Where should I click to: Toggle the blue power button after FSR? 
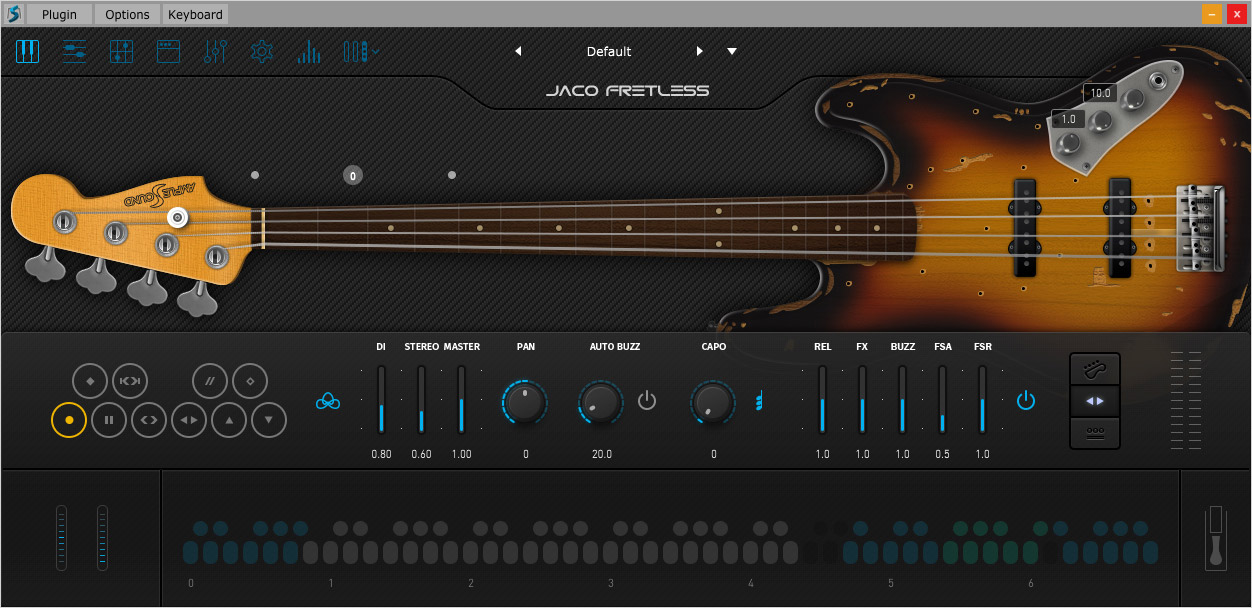pyautogui.click(x=1026, y=401)
